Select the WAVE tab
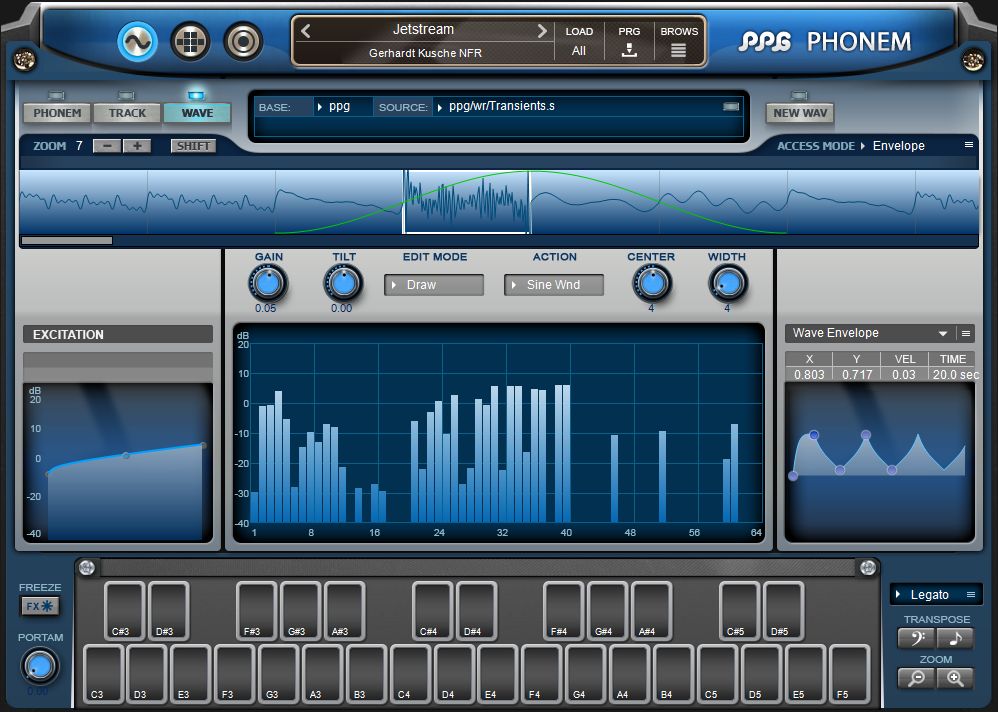998x712 pixels. click(197, 113)
